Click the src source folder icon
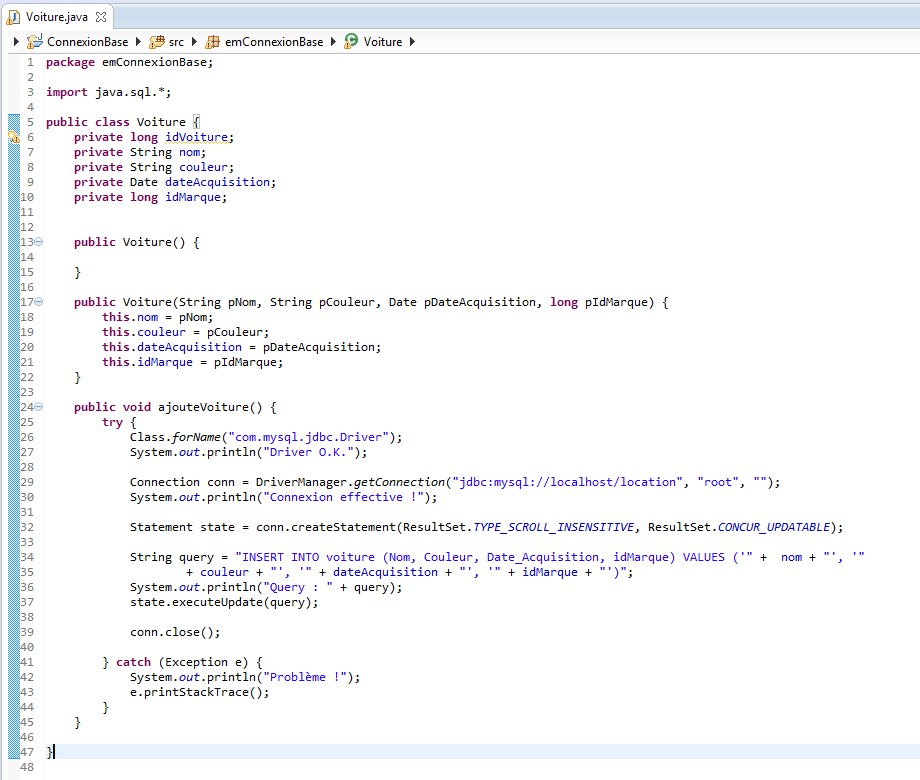Screen dimensions: 920x780 pos(157,42)
